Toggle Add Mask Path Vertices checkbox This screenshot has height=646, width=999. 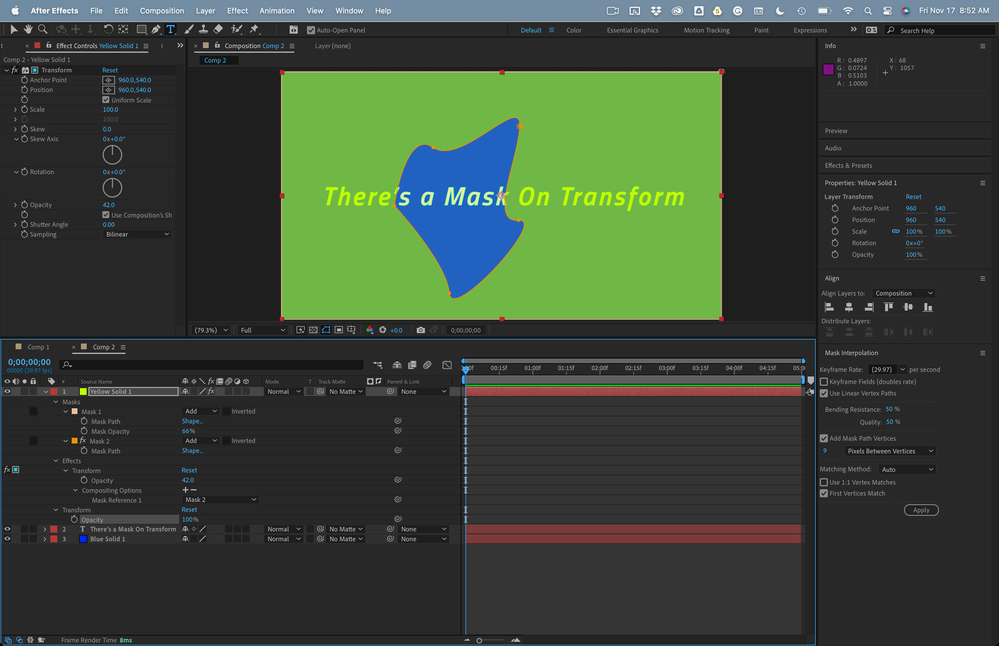(x=824, y=438)
